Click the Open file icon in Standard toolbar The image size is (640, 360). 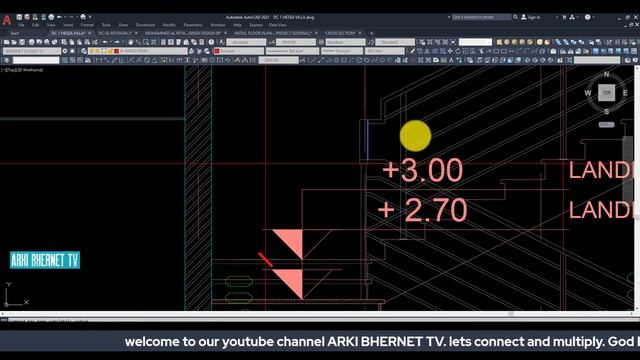(x=14, y=42)
